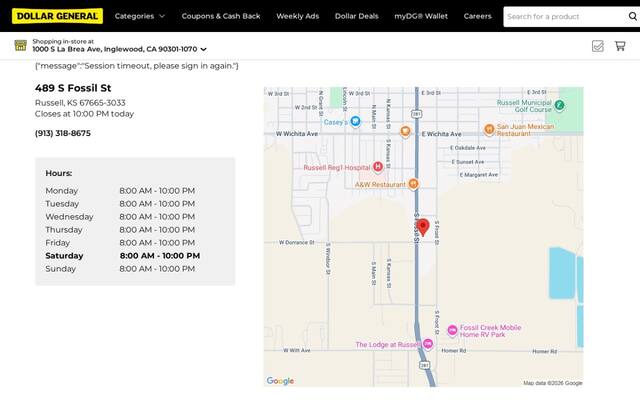Click Monday hours row
The width and height of the screenshot is (640, 400).
click(120, 191)
